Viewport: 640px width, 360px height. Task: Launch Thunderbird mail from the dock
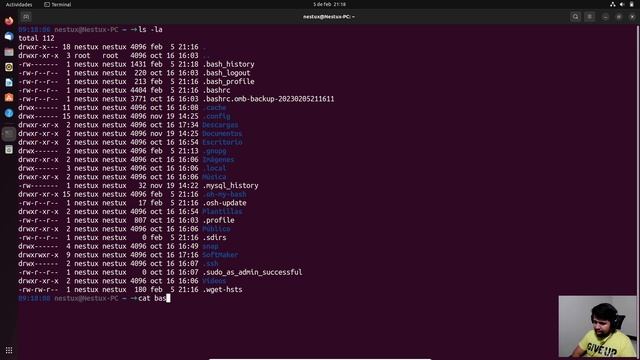point(9,36)
